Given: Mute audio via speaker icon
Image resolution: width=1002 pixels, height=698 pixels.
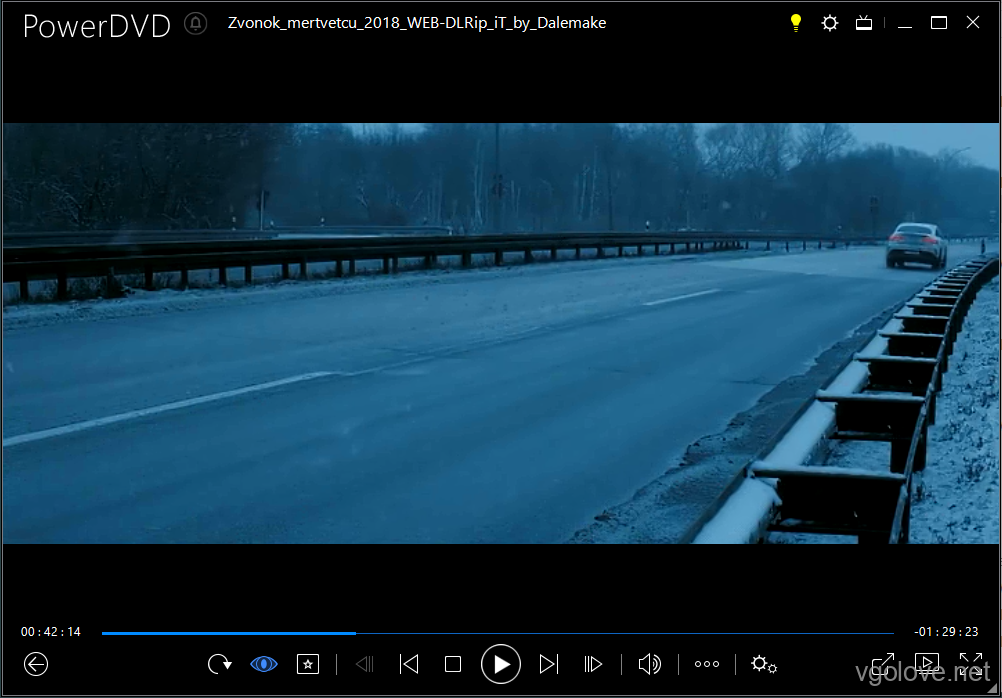Looking at the screenshot, I should pos(649,664).
